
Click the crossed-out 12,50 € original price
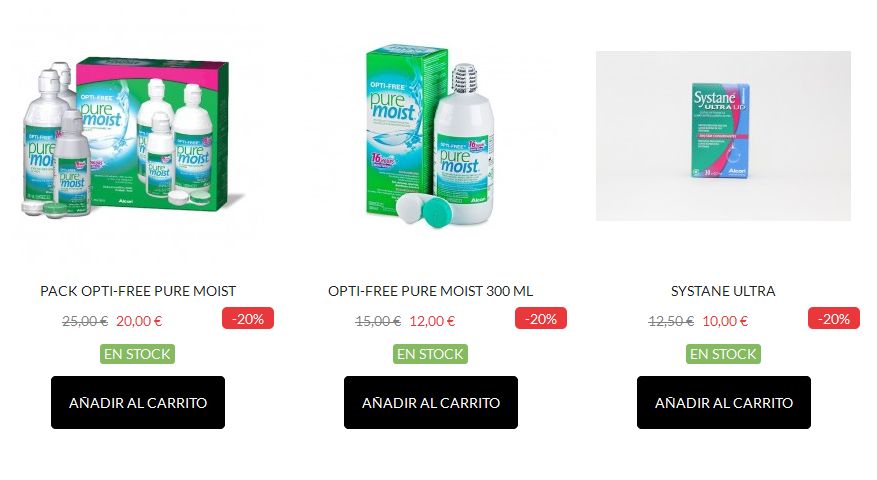[671, 321]
